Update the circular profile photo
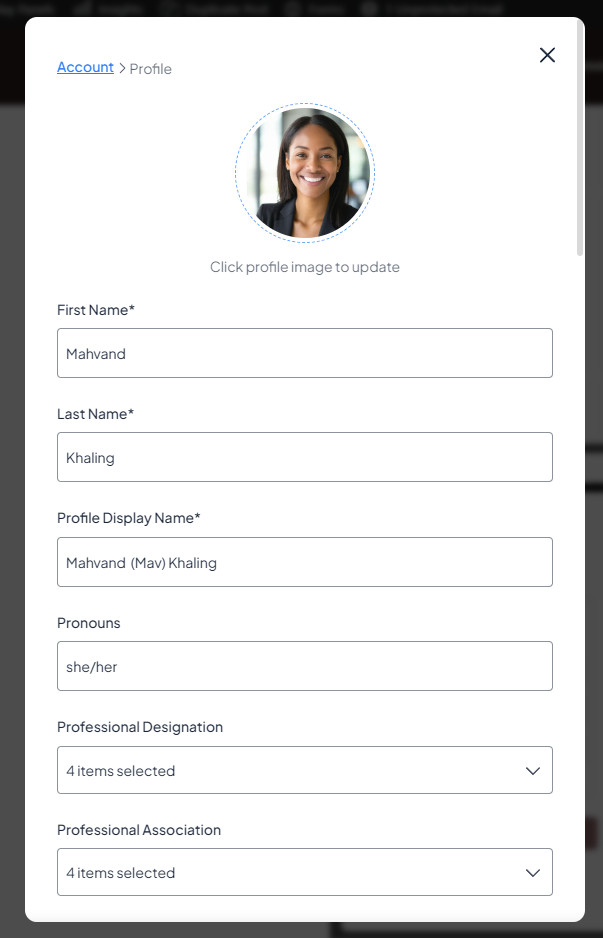The width and height of the screenshot is (603, 938). point(305,172)
